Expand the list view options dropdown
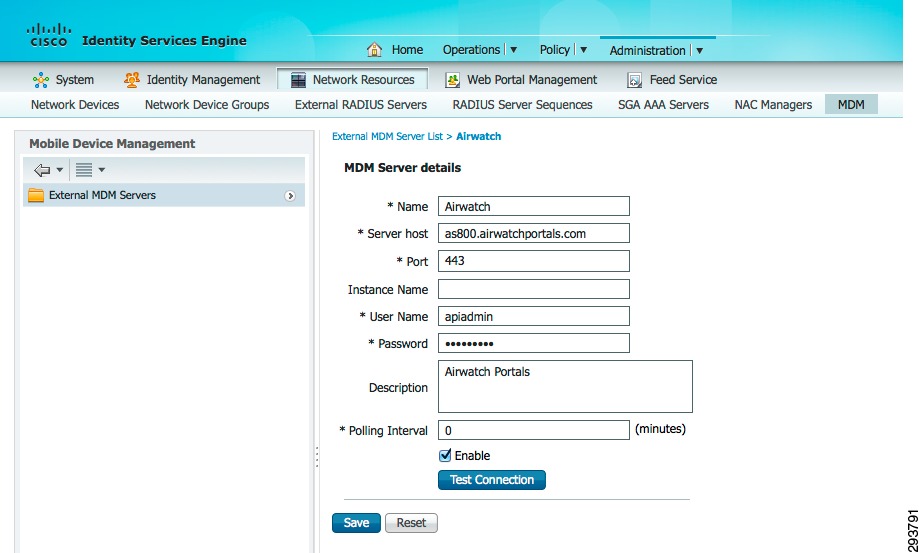The width and height of the screenshot is (919, 553). click(x=101, y=170)
